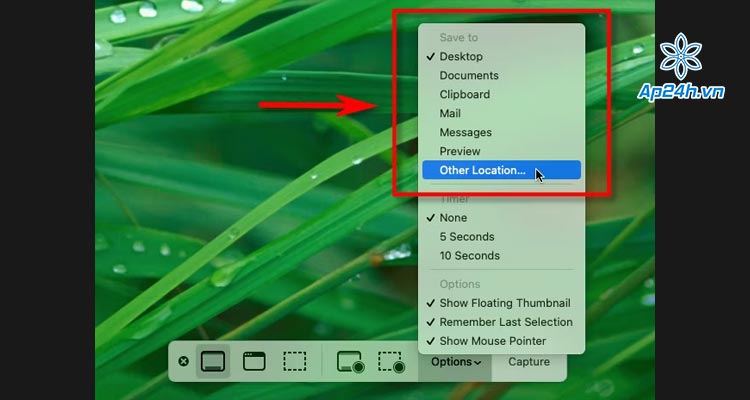
Task: Choose Desktop as save location
Action: tap(501, 56)
